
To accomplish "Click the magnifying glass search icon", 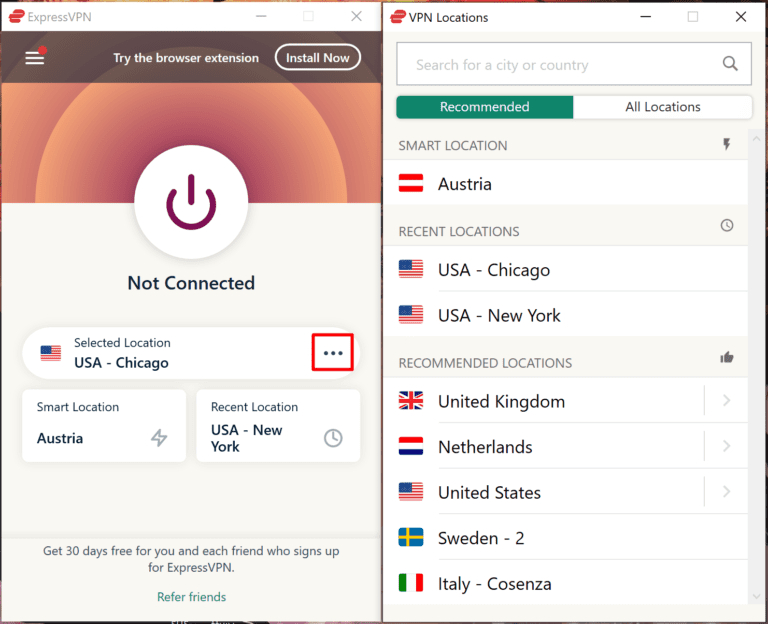I will [x=730, y=65].
